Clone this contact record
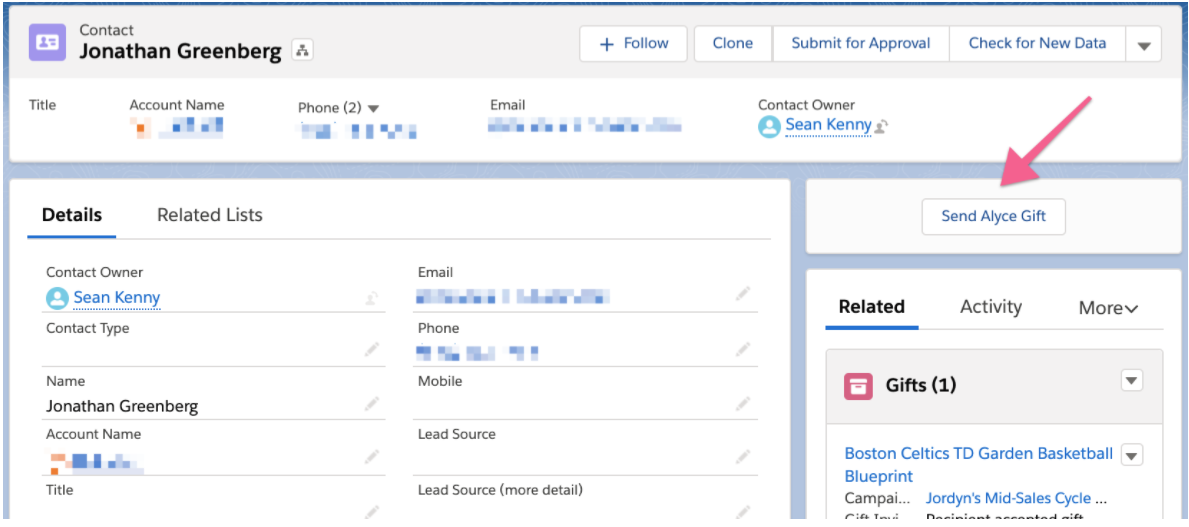This screenshot has height=527, width=1189. point(733,43)
